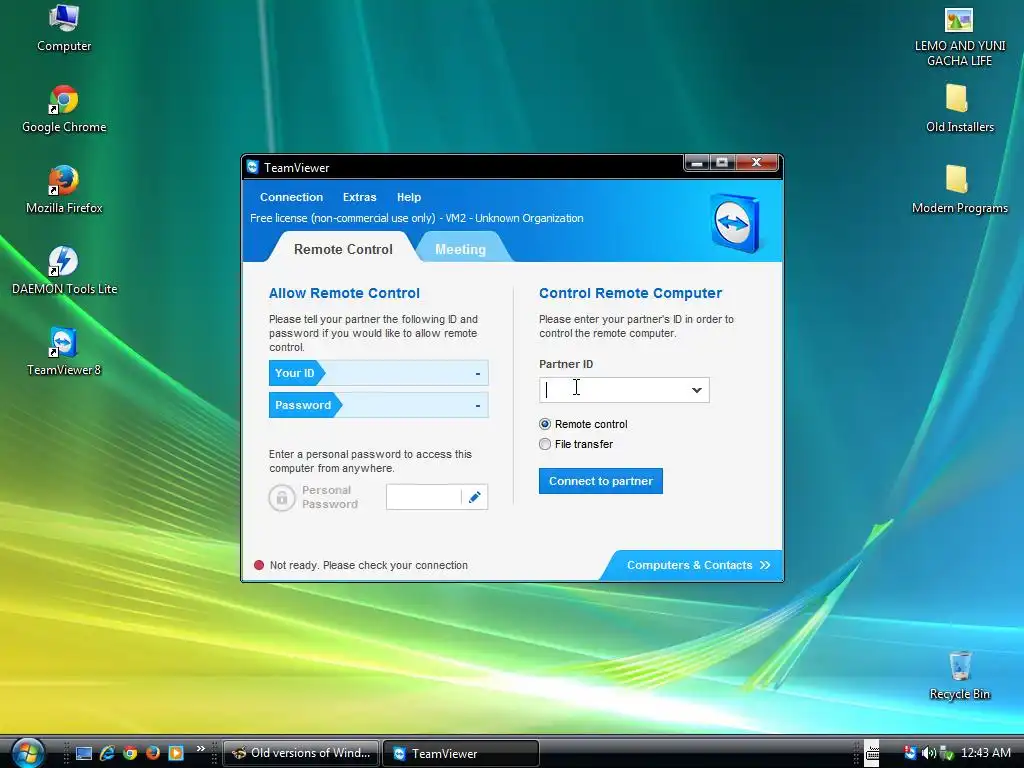Click Show Desktop in Quick Launch

tap(84, 753)
